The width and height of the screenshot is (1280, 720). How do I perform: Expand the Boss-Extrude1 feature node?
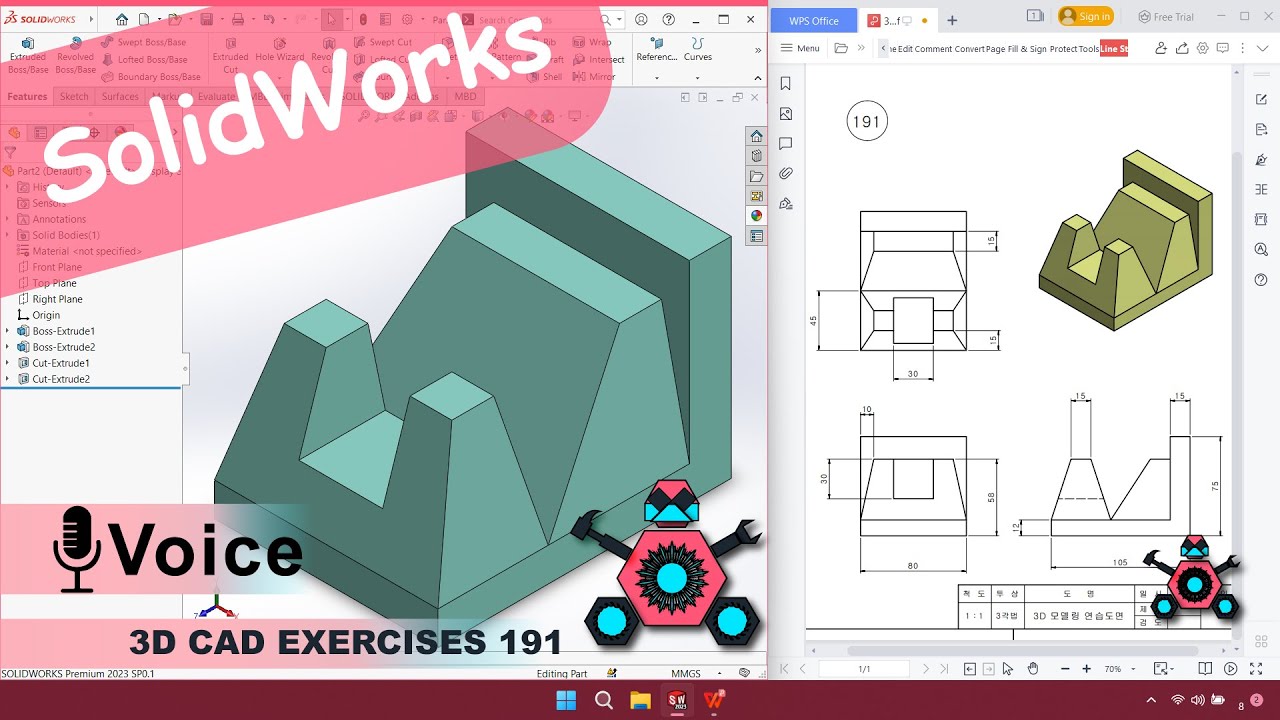click(7, 331)
